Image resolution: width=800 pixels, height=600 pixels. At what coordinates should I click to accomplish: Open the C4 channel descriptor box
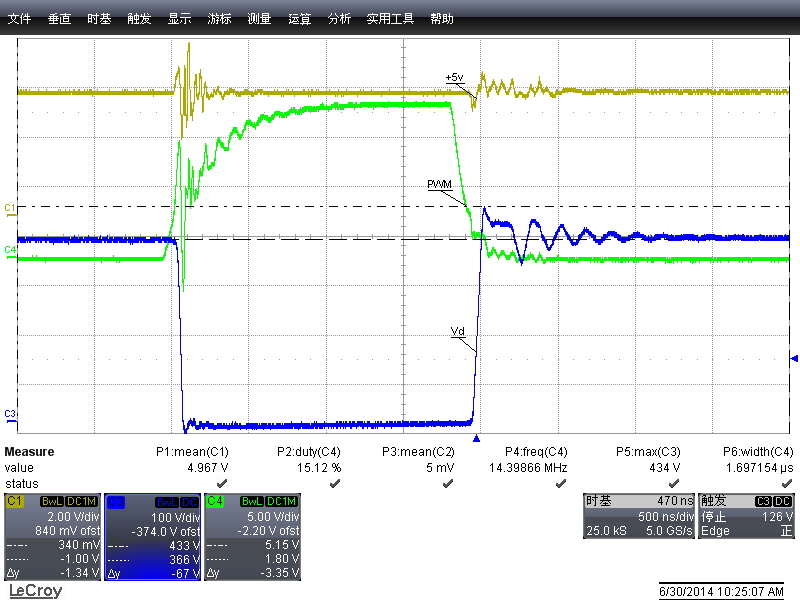pos(253,537)
